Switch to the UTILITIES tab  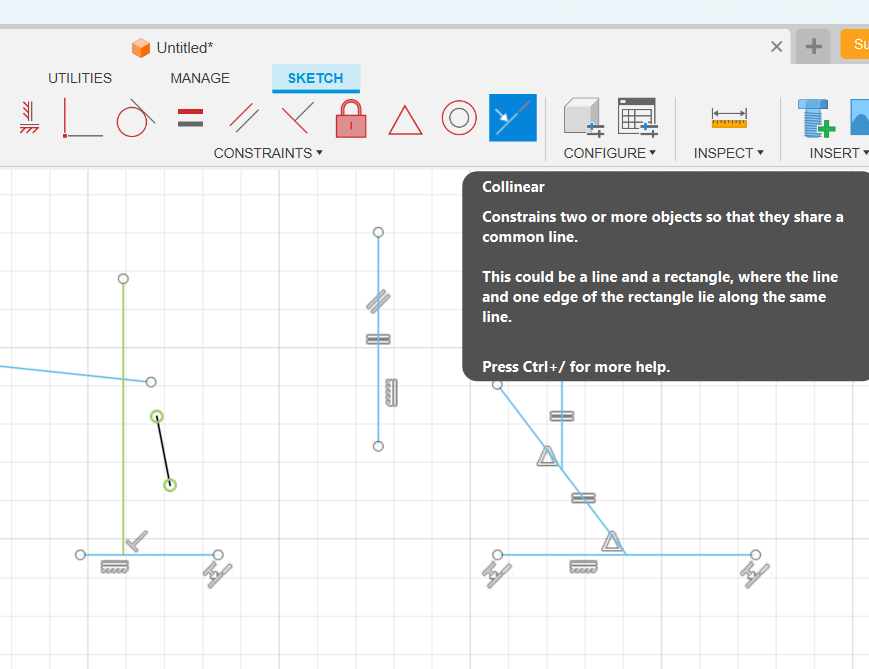(x=80, y=78)
